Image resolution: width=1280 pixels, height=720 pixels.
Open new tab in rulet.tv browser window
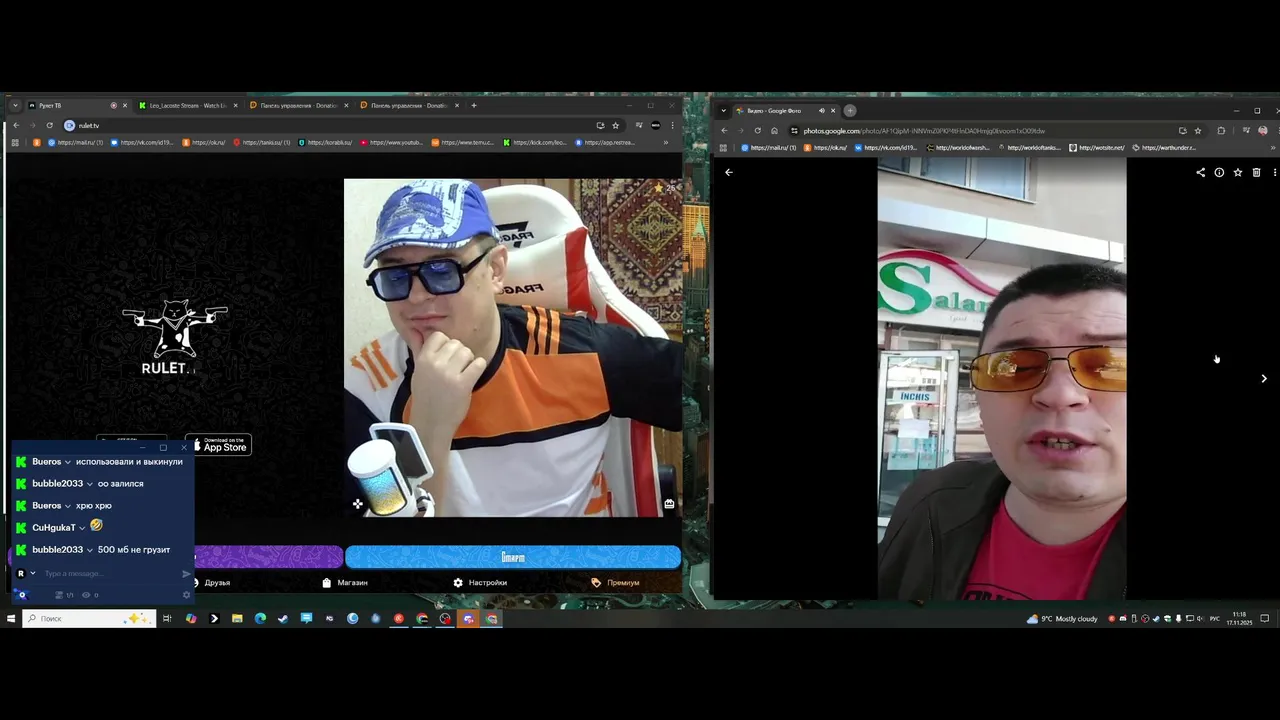[474, 105]
